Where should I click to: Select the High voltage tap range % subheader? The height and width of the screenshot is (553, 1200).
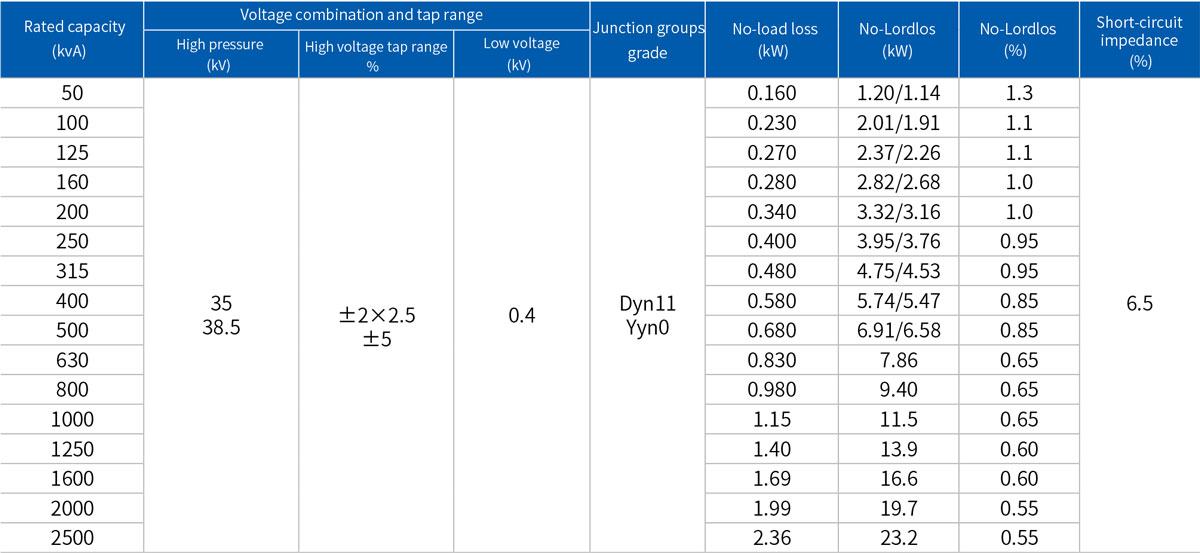pyautogui.click(x=376, y=54)
